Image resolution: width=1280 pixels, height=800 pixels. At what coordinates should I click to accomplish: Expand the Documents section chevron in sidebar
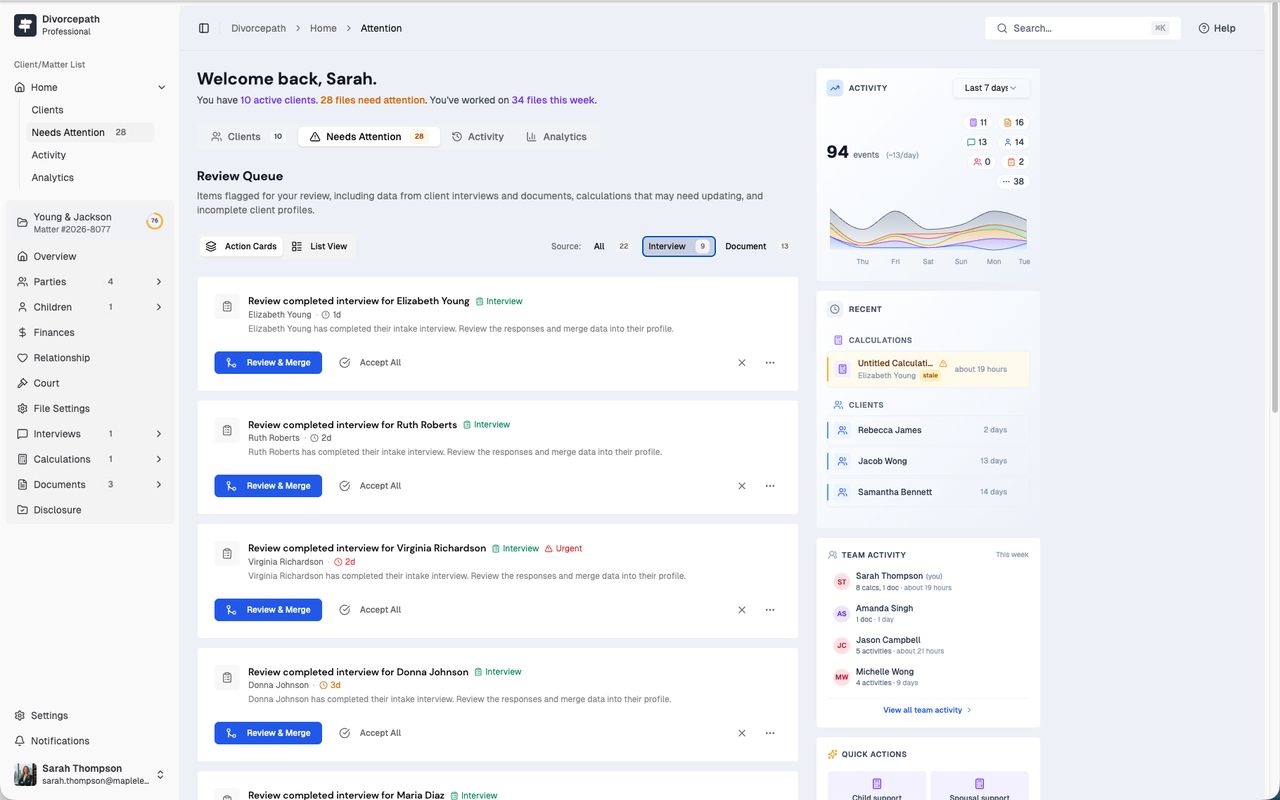159,485
